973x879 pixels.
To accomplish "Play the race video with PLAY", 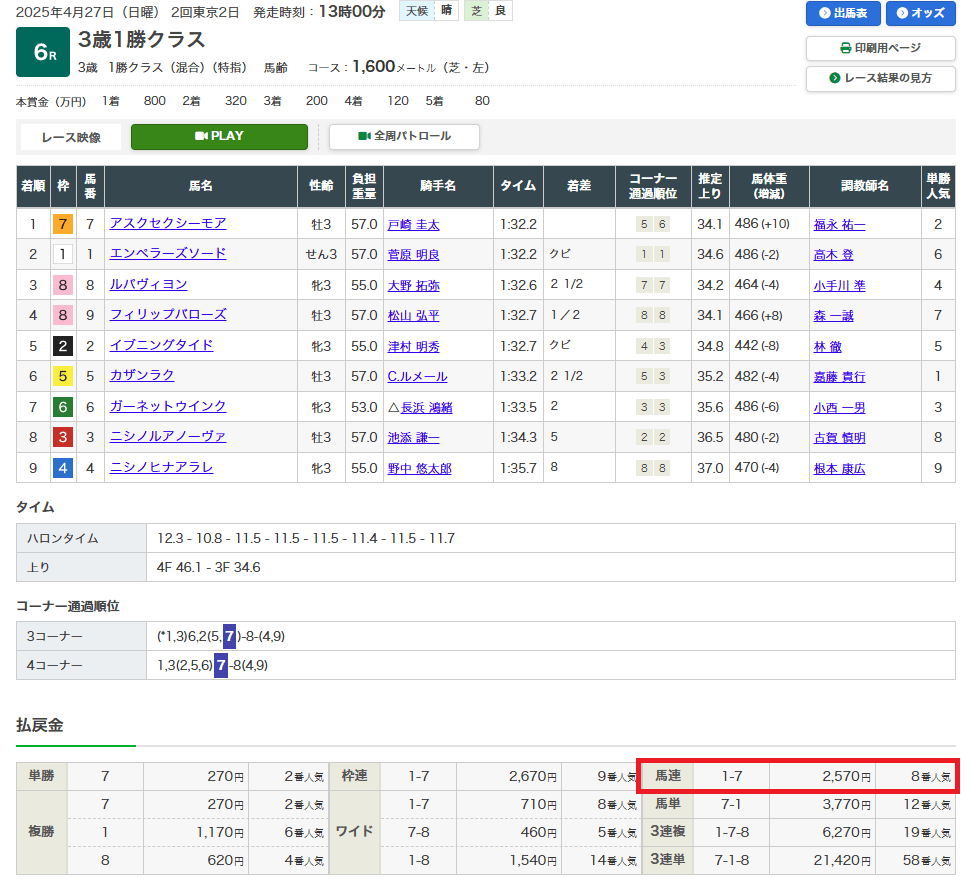I will [x=219, y=136].
